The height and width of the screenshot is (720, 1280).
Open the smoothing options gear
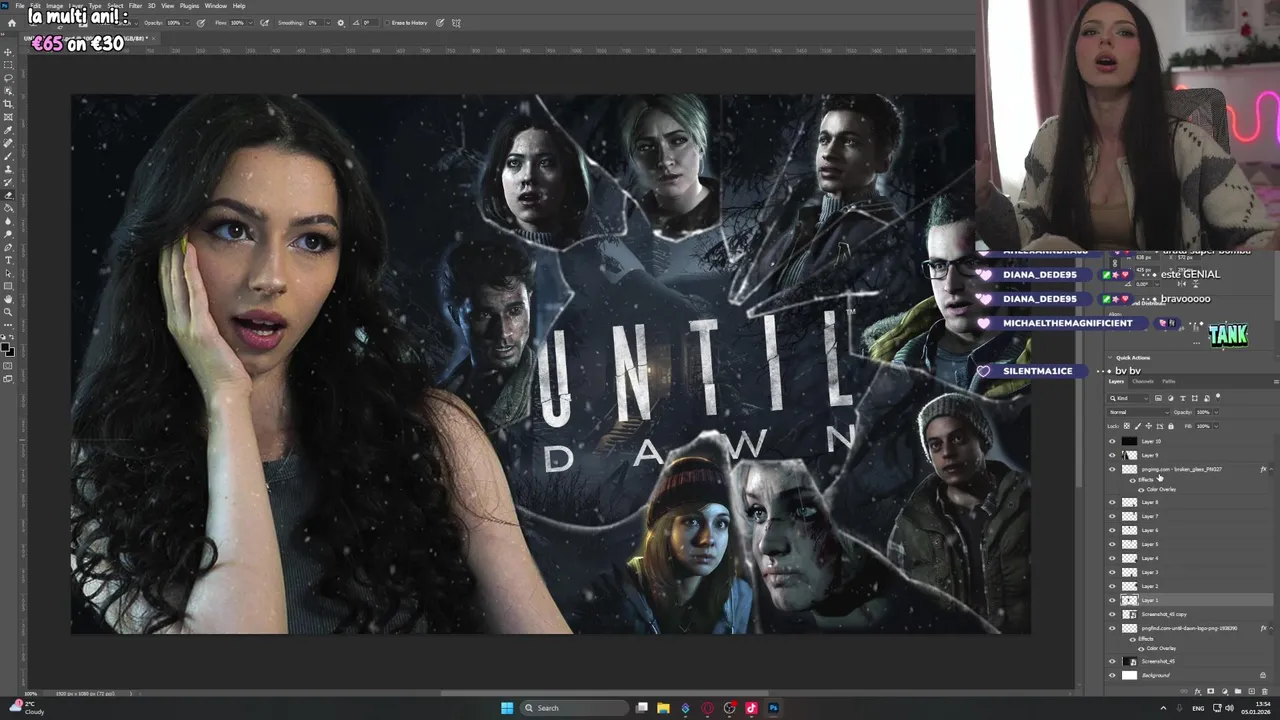tap(341, 22)
